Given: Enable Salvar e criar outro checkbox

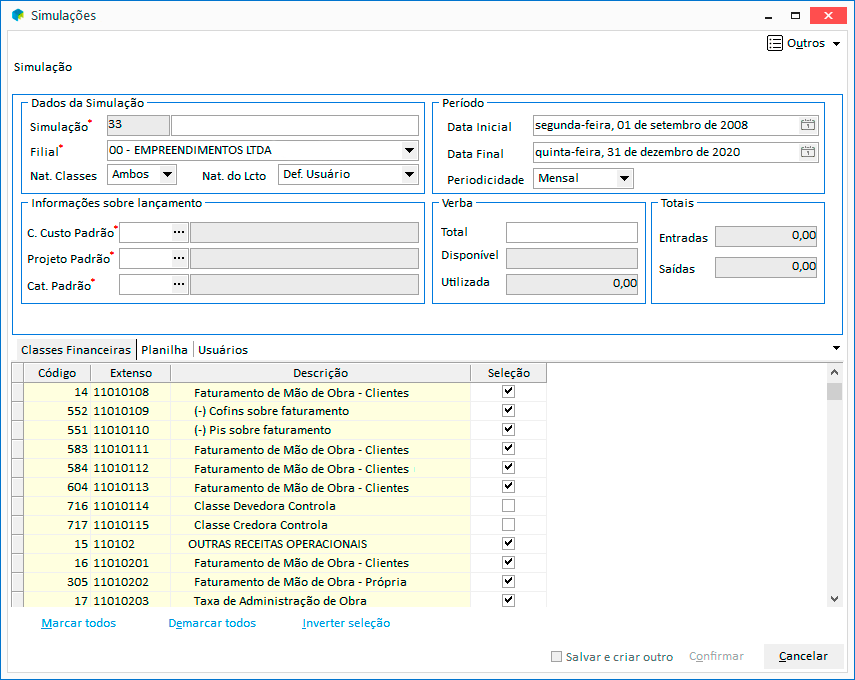Looking at the screenshot, I should point(557,657).
